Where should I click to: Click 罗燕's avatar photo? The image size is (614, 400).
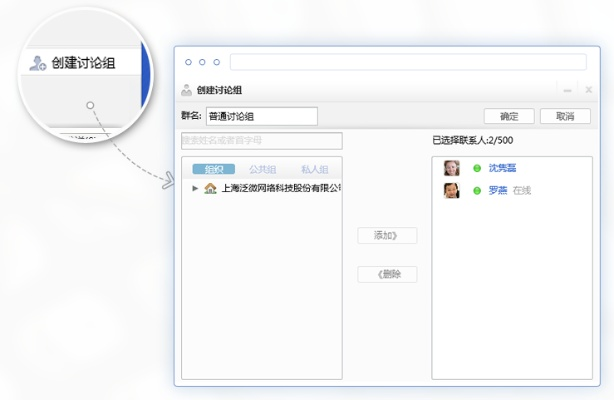click(452, 190)
